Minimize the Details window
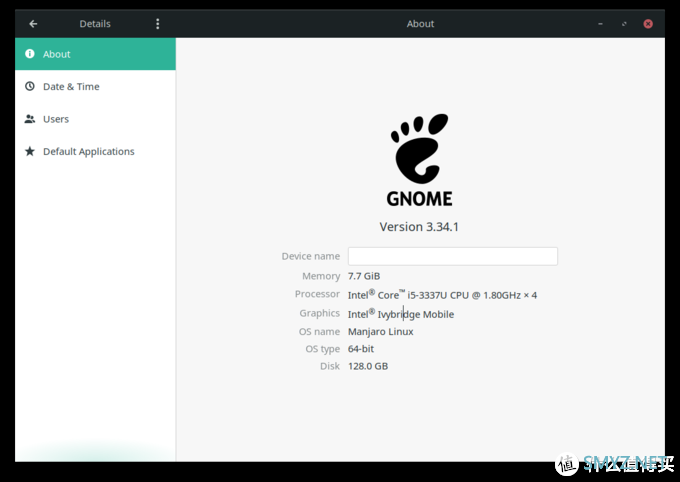 pos(600,24)
